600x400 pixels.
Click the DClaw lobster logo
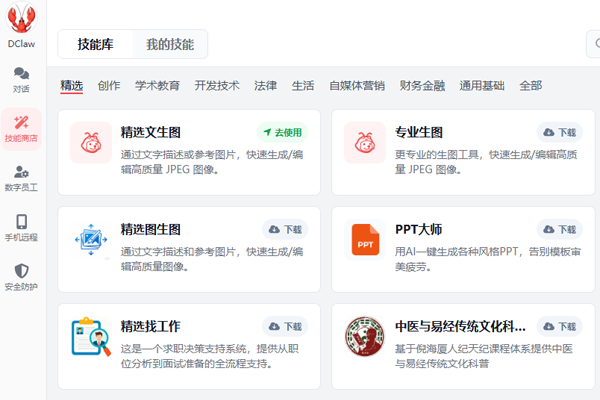(21, 17)
